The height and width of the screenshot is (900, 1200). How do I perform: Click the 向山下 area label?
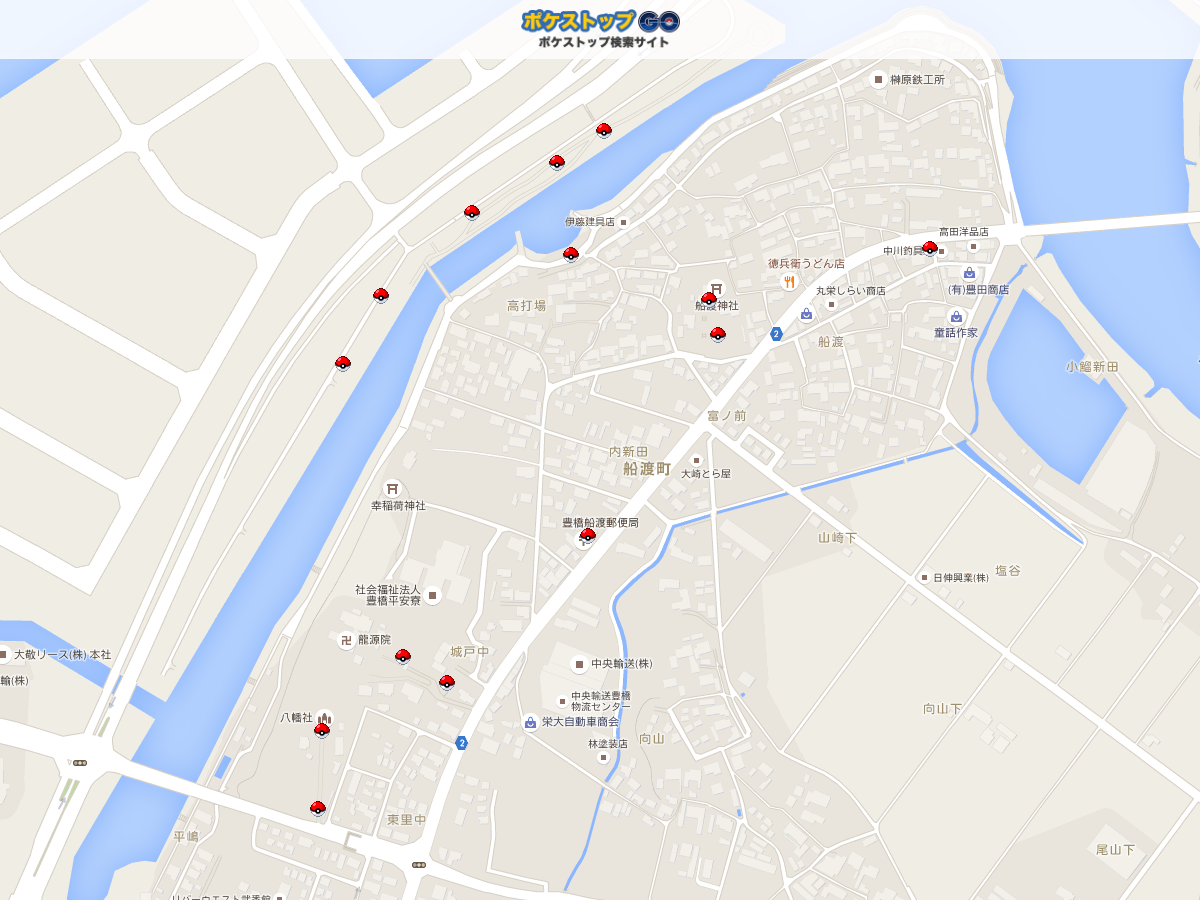942,709
